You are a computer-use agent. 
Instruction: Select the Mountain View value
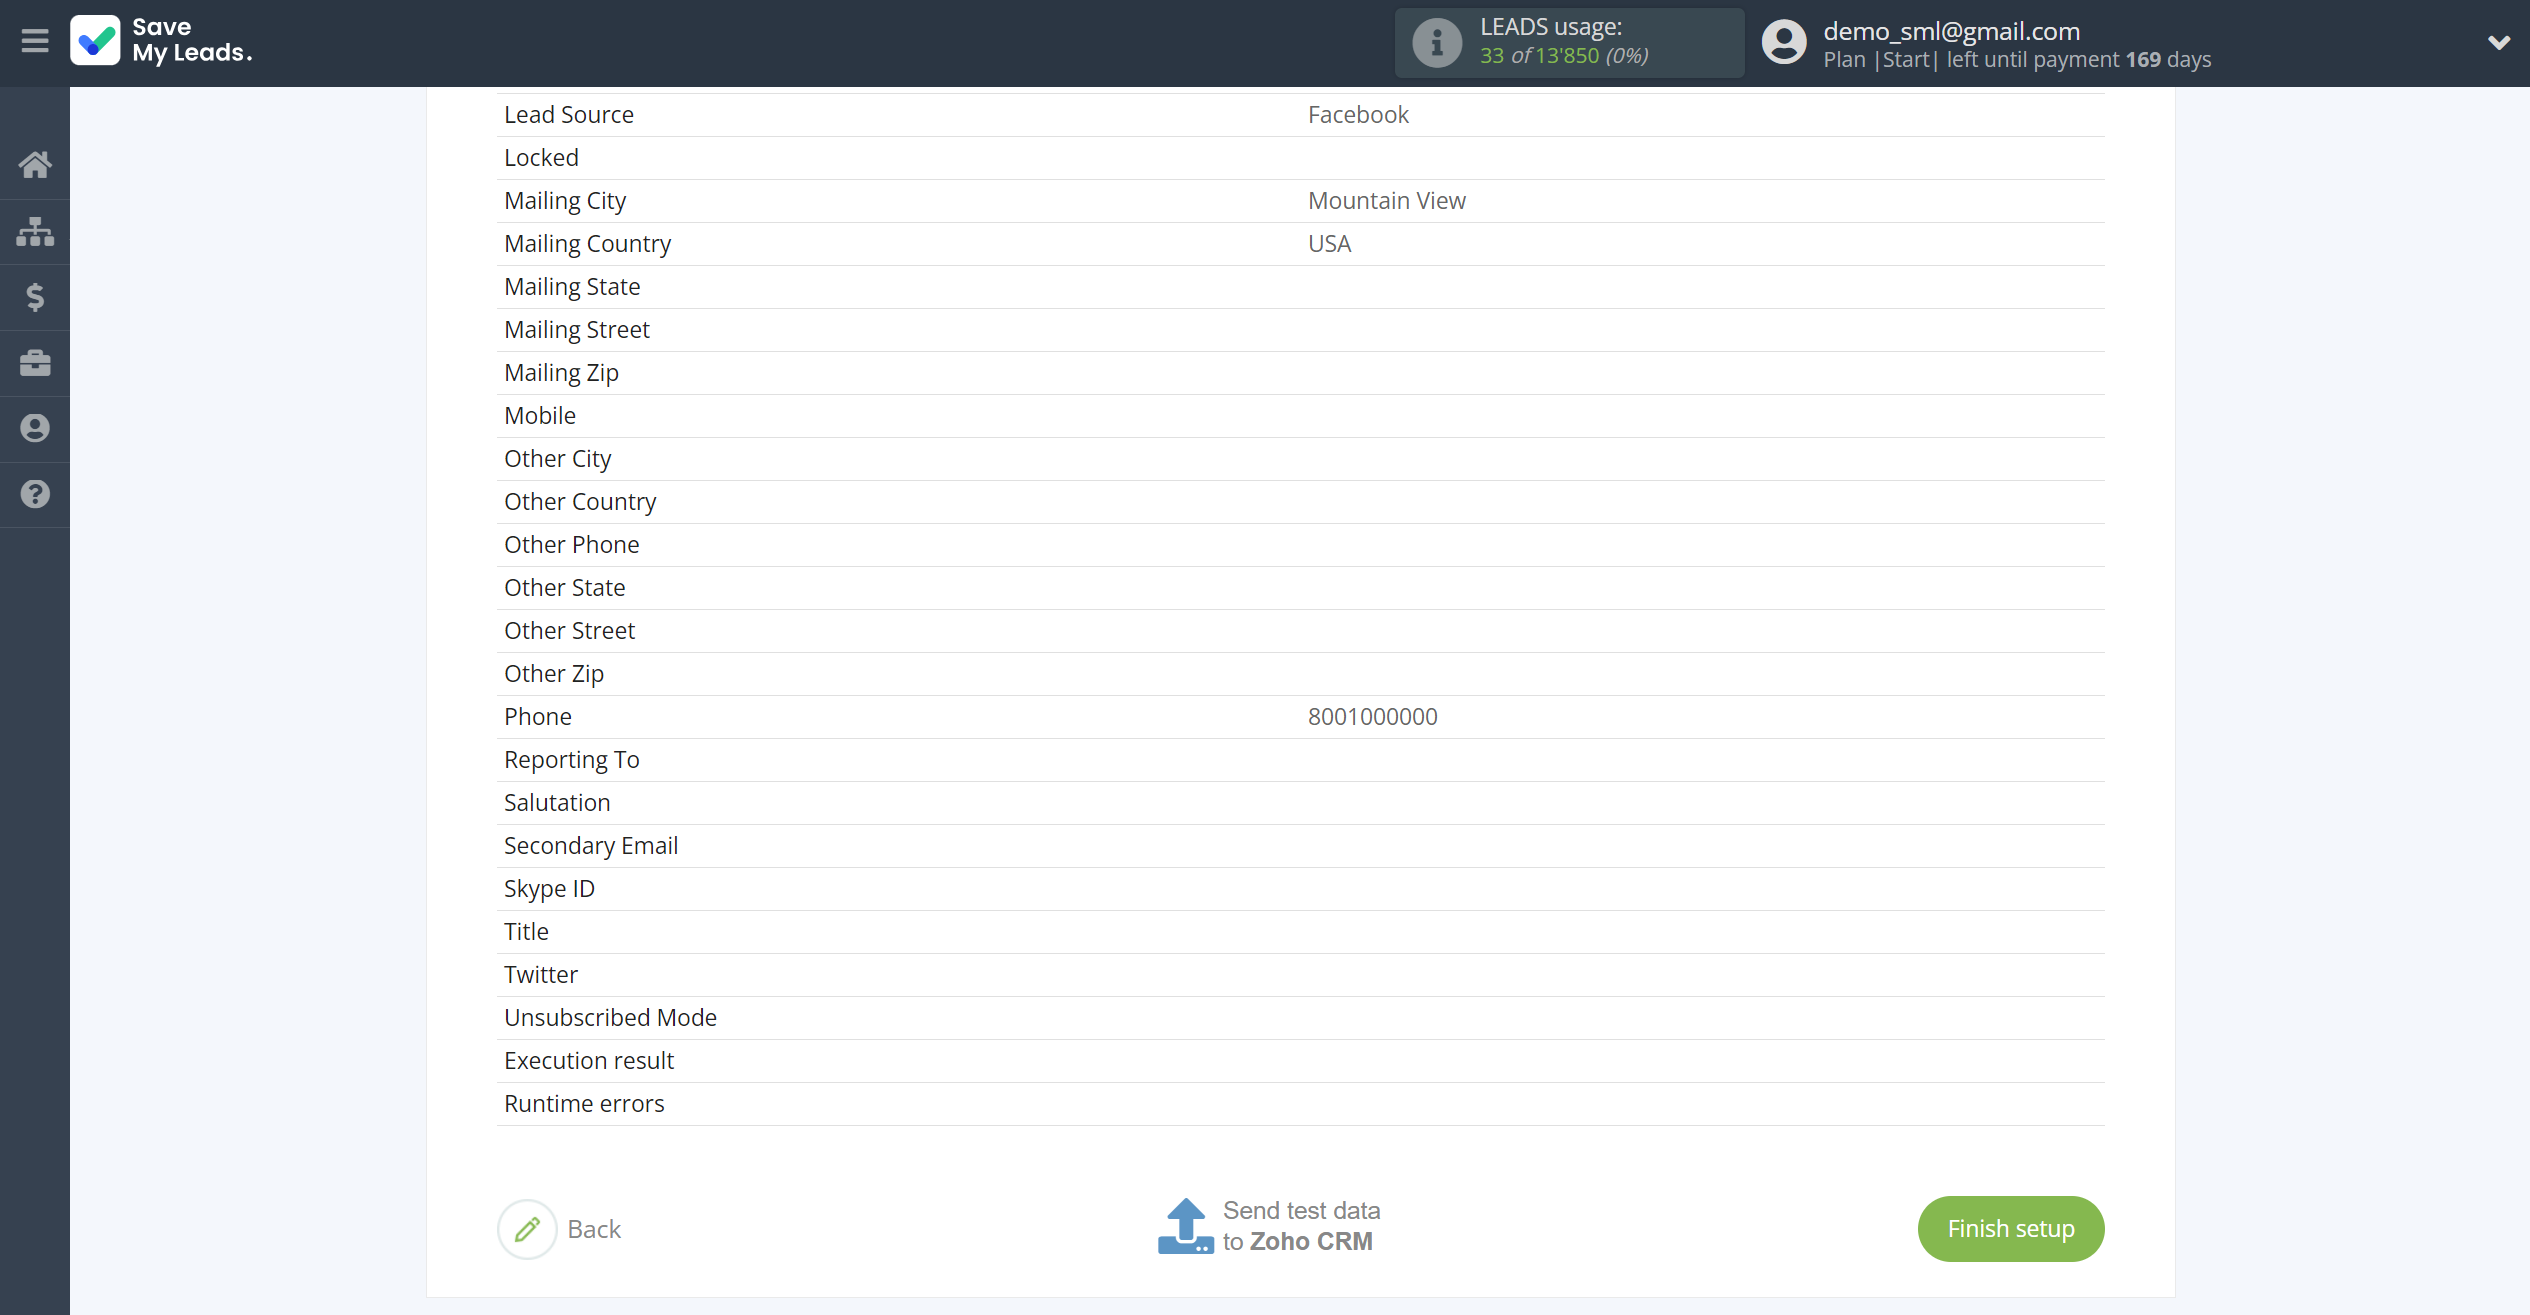[1387, 201]
